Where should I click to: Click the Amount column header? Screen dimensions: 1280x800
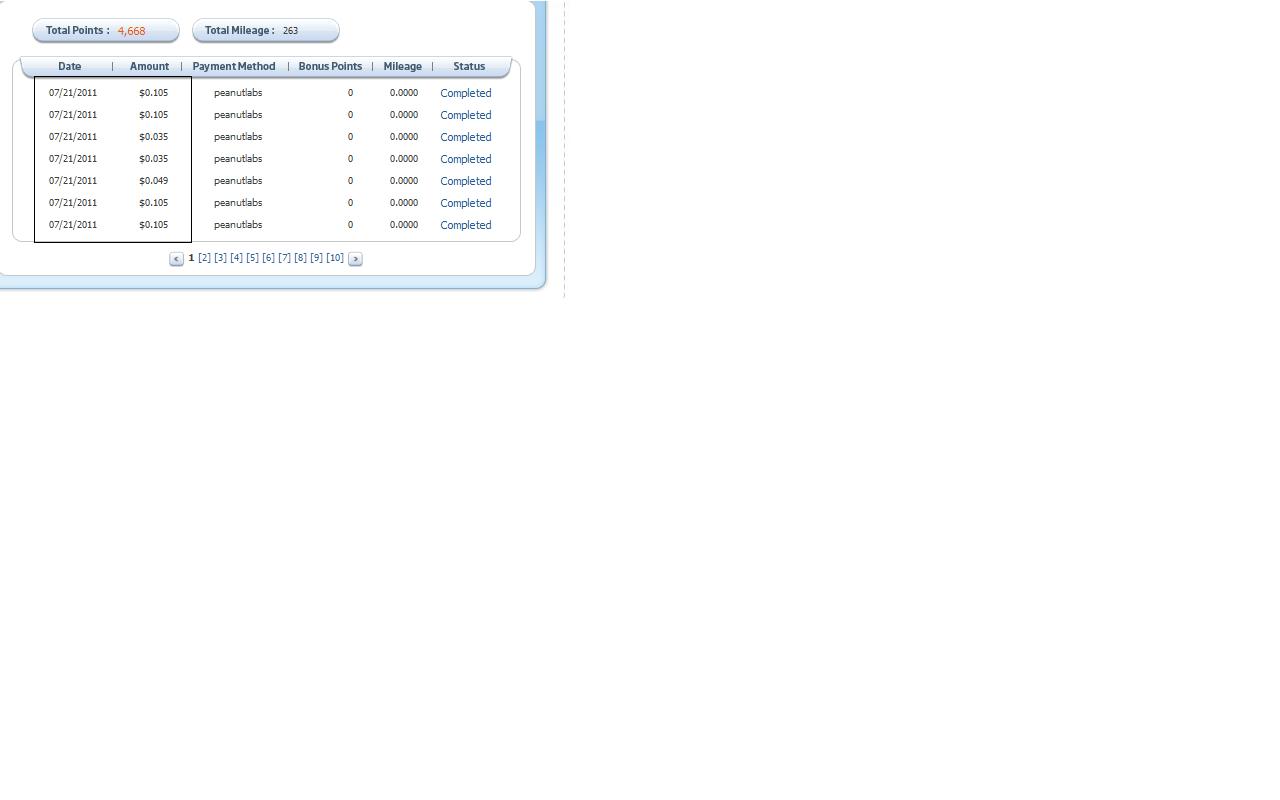[149, 66]
